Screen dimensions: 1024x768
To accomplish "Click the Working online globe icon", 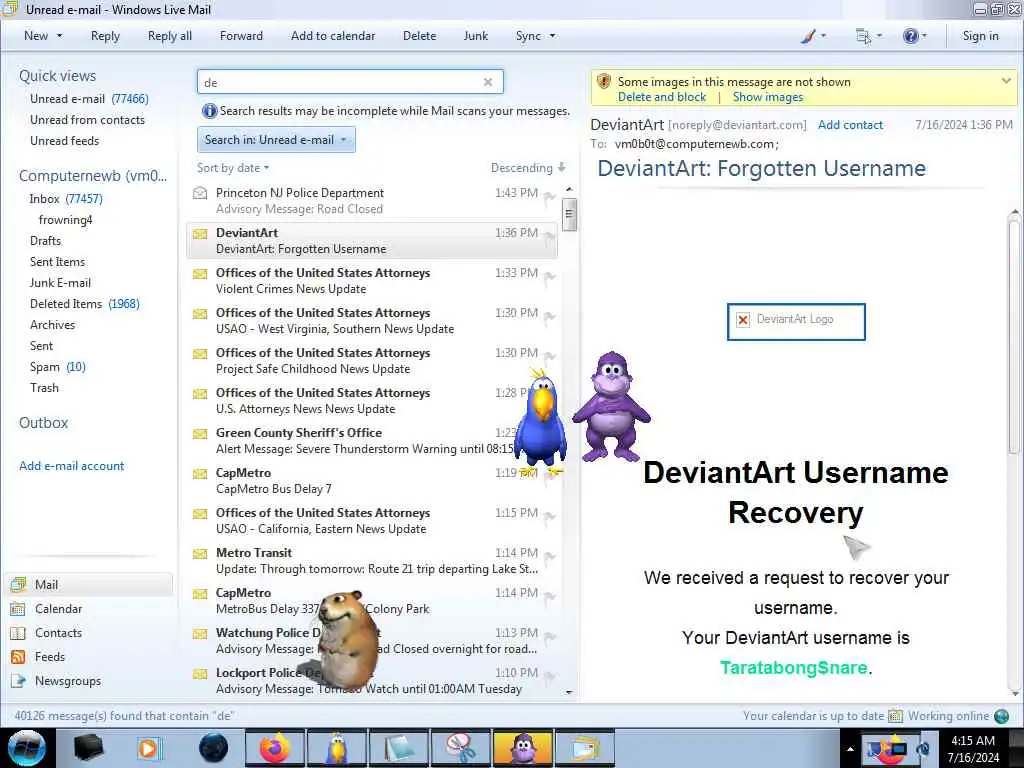I will tap(1001, 716).
